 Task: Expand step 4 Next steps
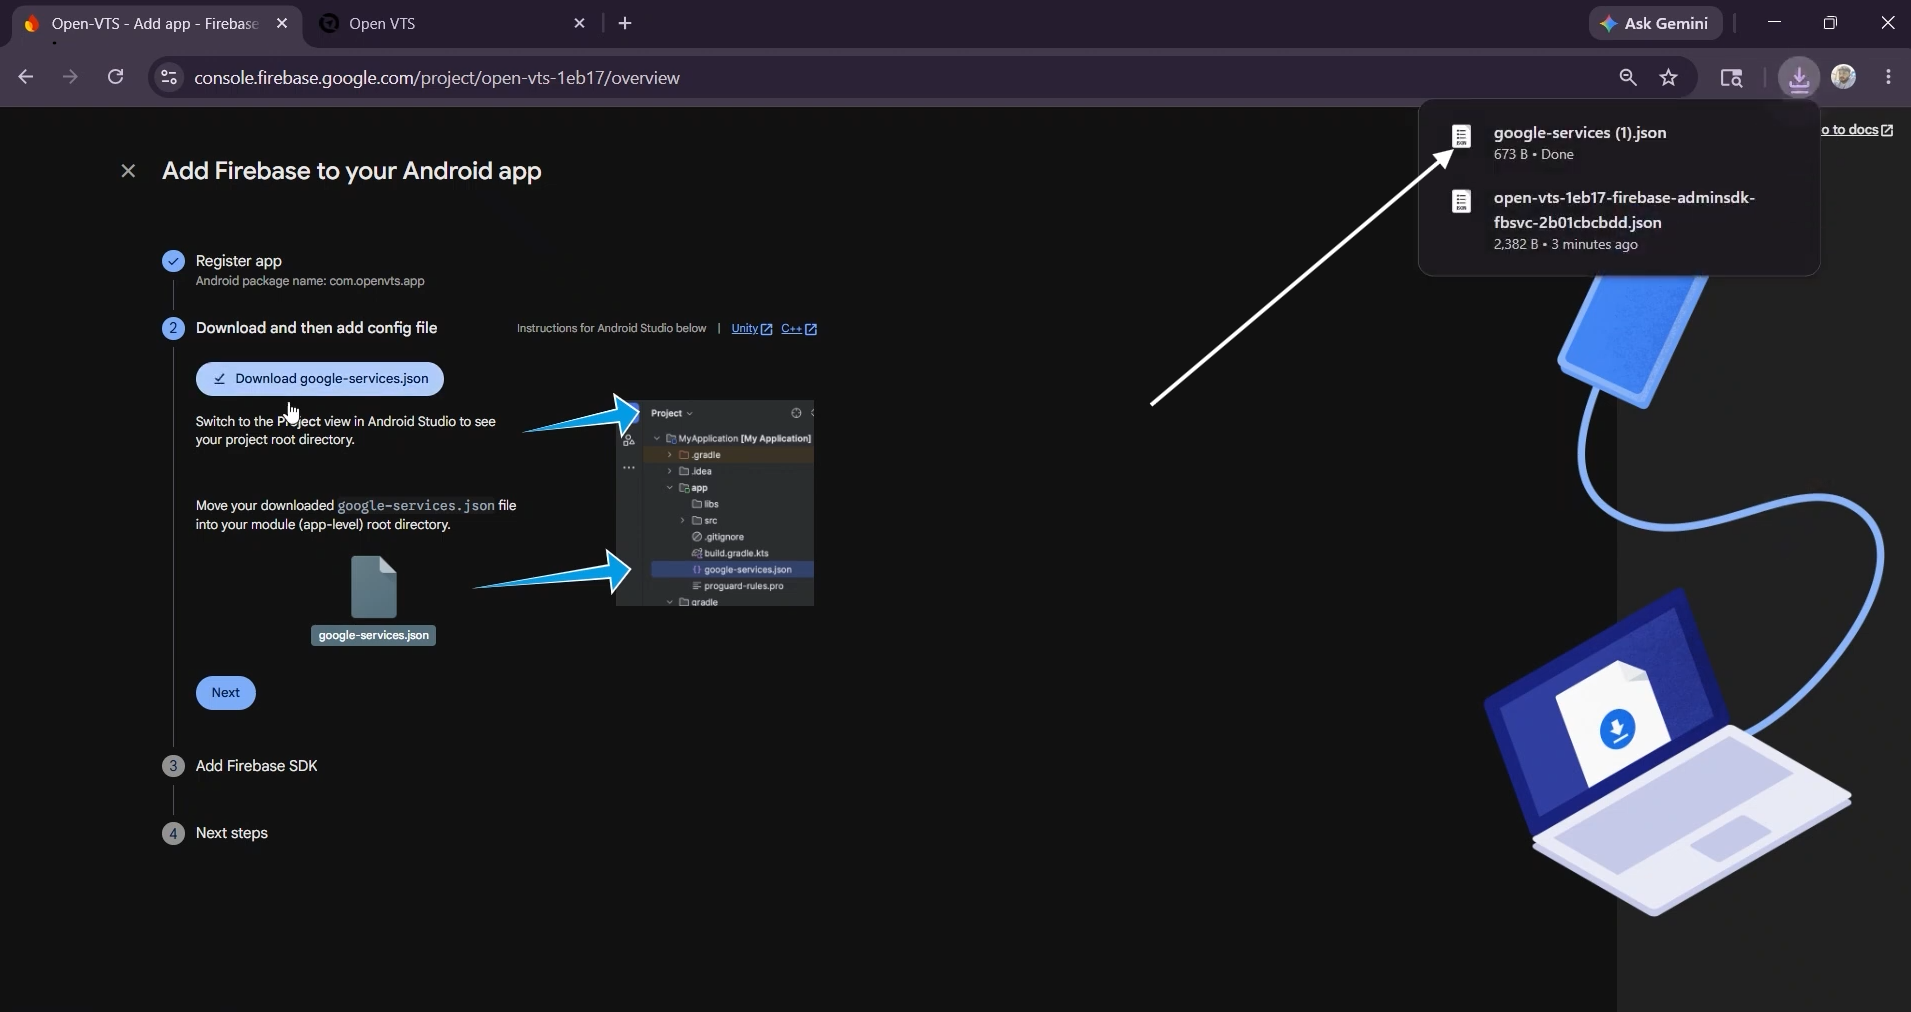coord(232,833)
